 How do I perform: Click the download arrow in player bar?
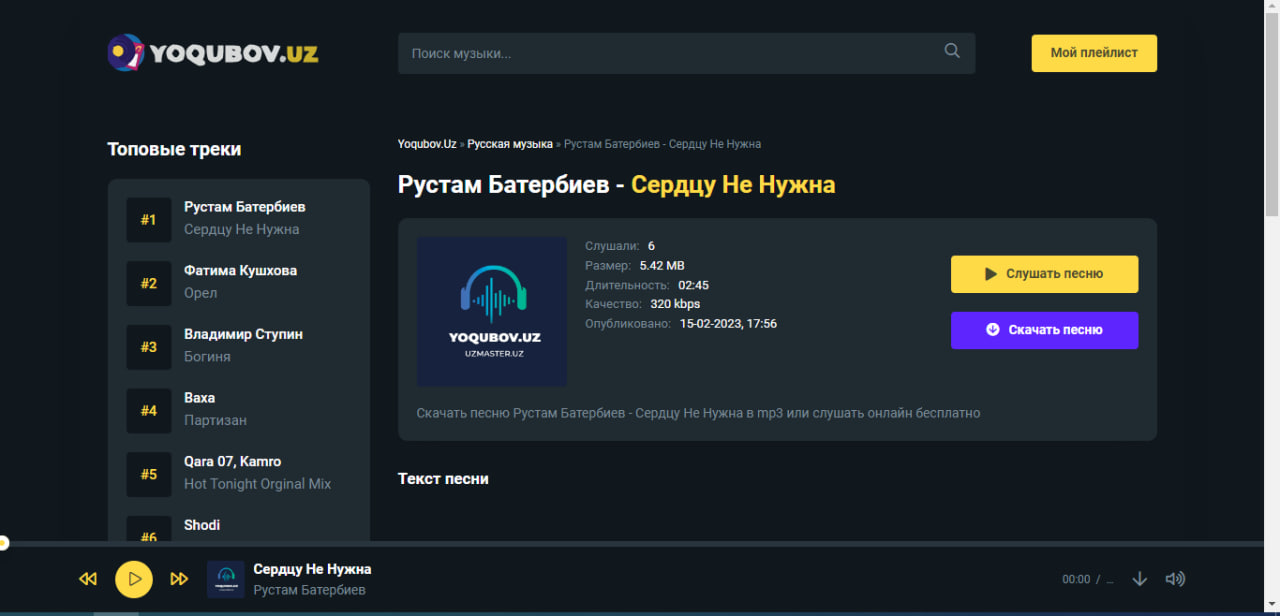tap(1139, 579)
